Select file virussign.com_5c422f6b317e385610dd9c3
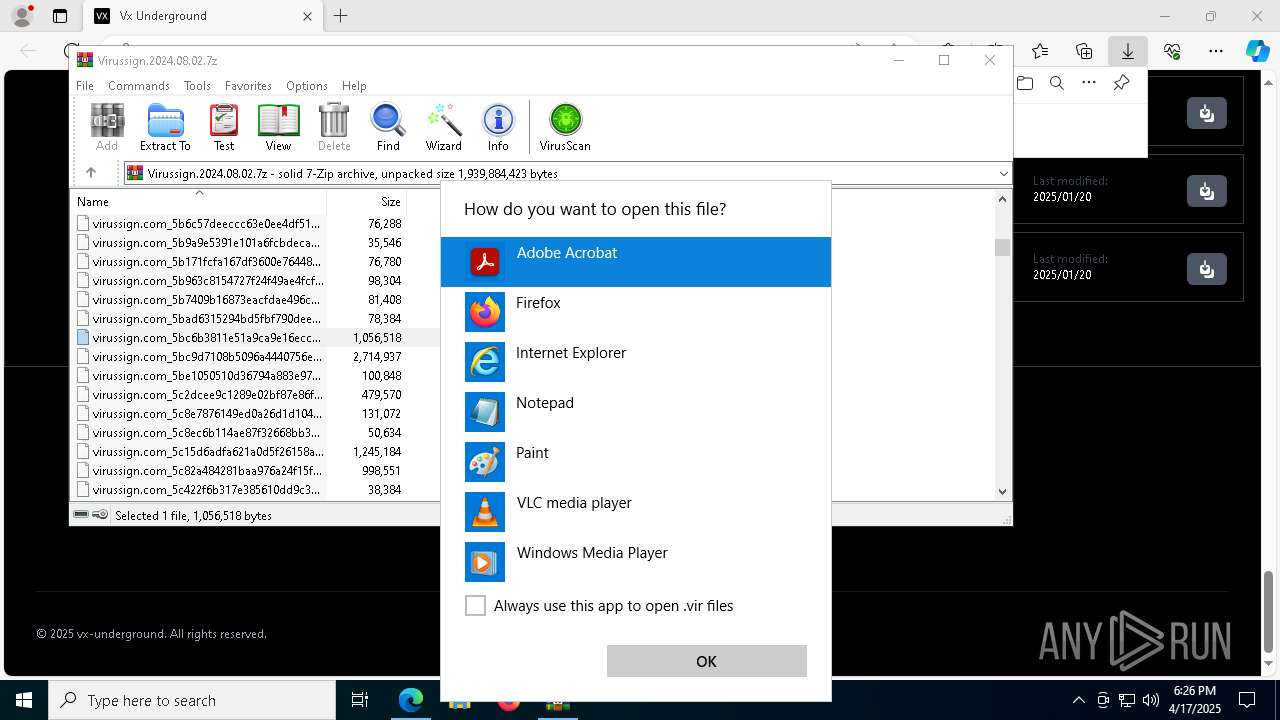Screen dimensions: 1280x720 [207, 490]
